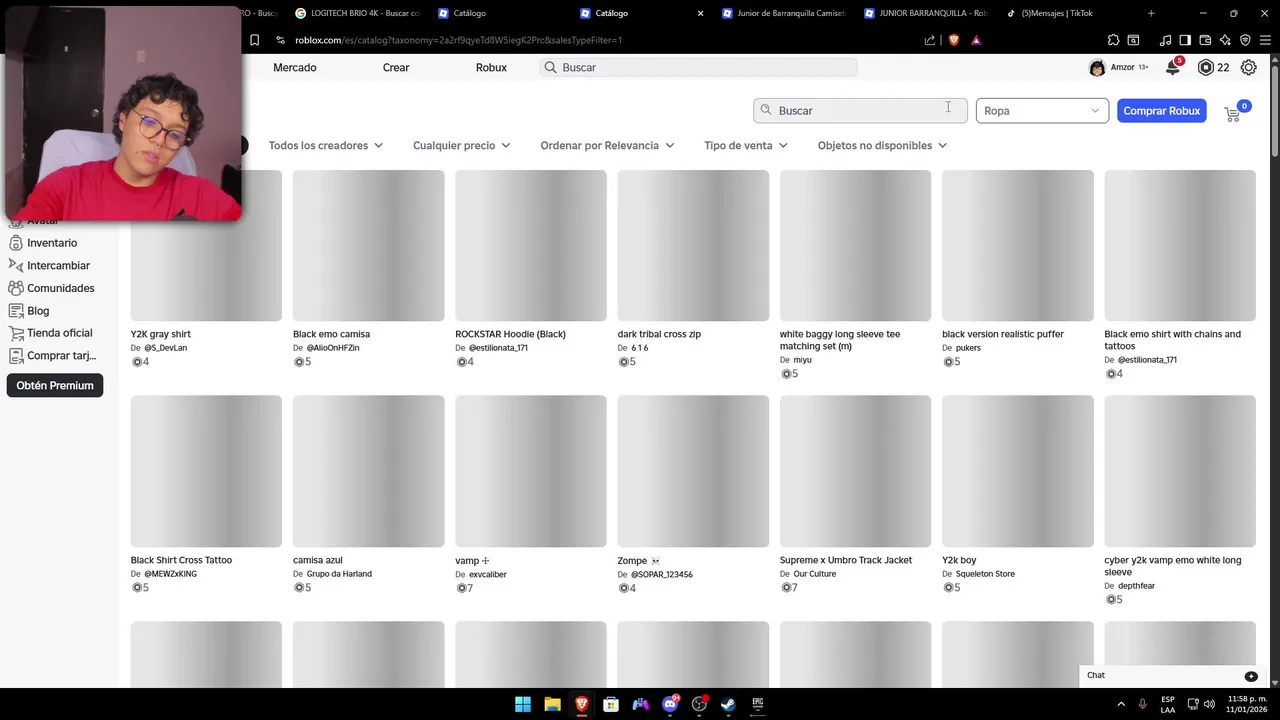Click the bookmark icon in browser toolbar
The image size is (1280, 720).
(x=254, y=40)
